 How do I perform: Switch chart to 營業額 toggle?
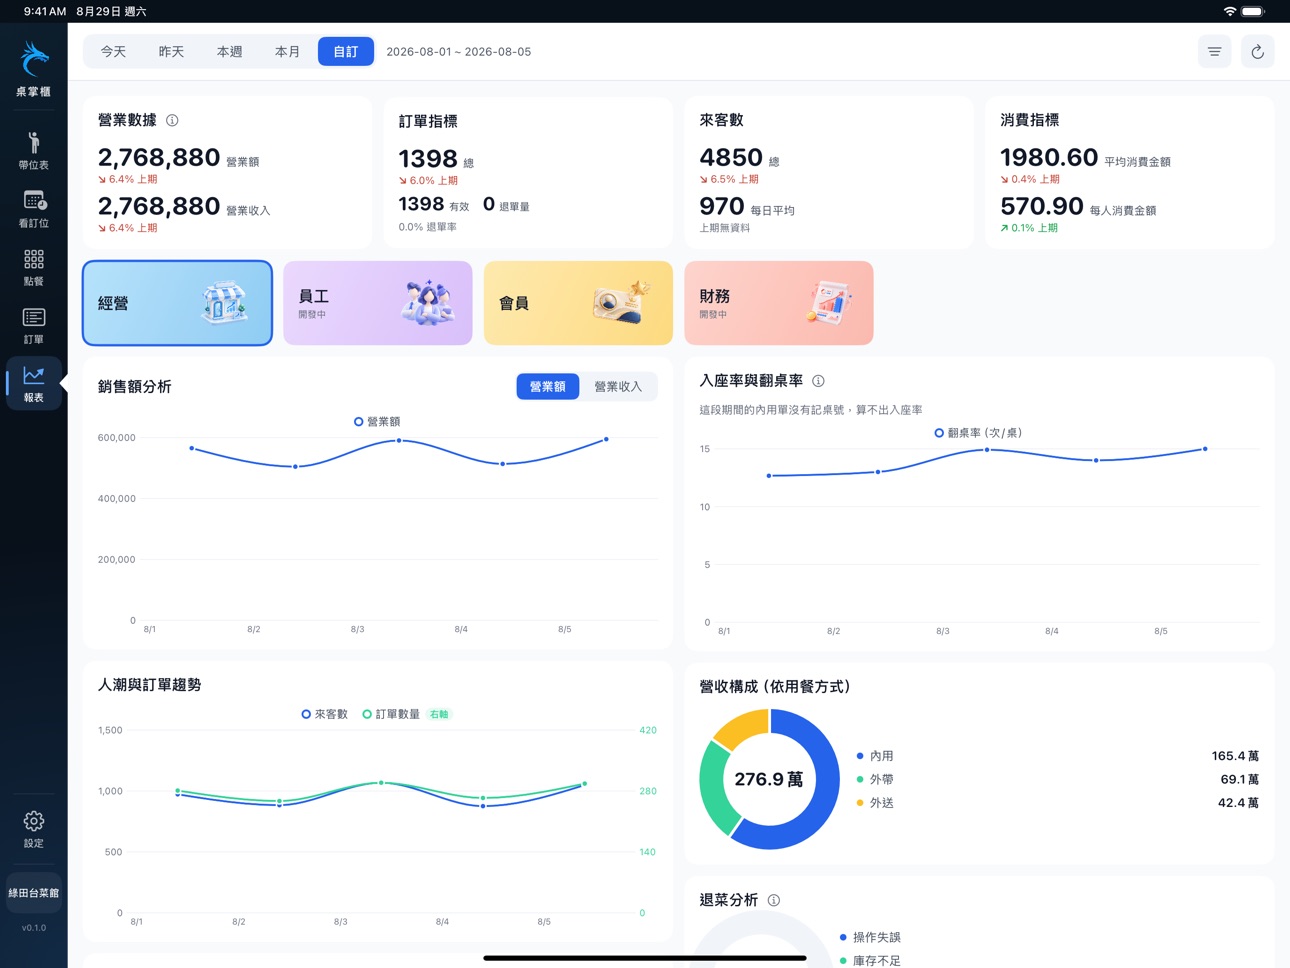point(547,386)
